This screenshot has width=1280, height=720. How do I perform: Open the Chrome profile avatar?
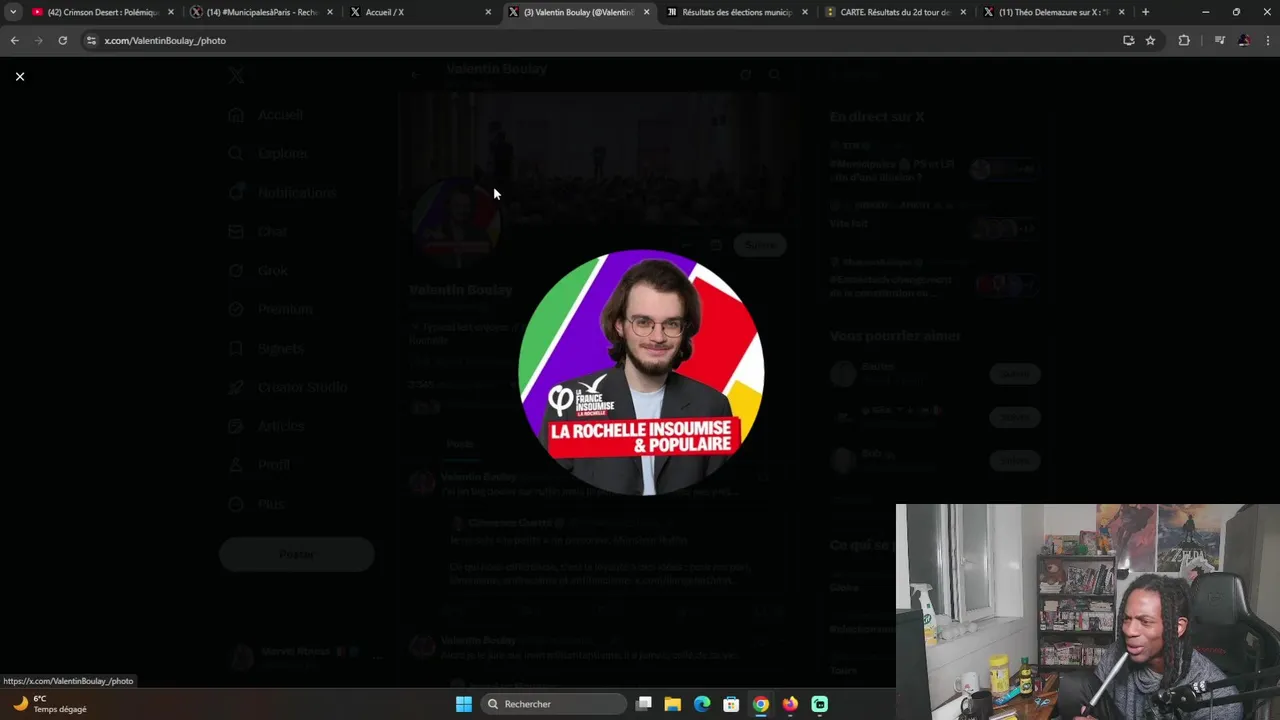1244,40
